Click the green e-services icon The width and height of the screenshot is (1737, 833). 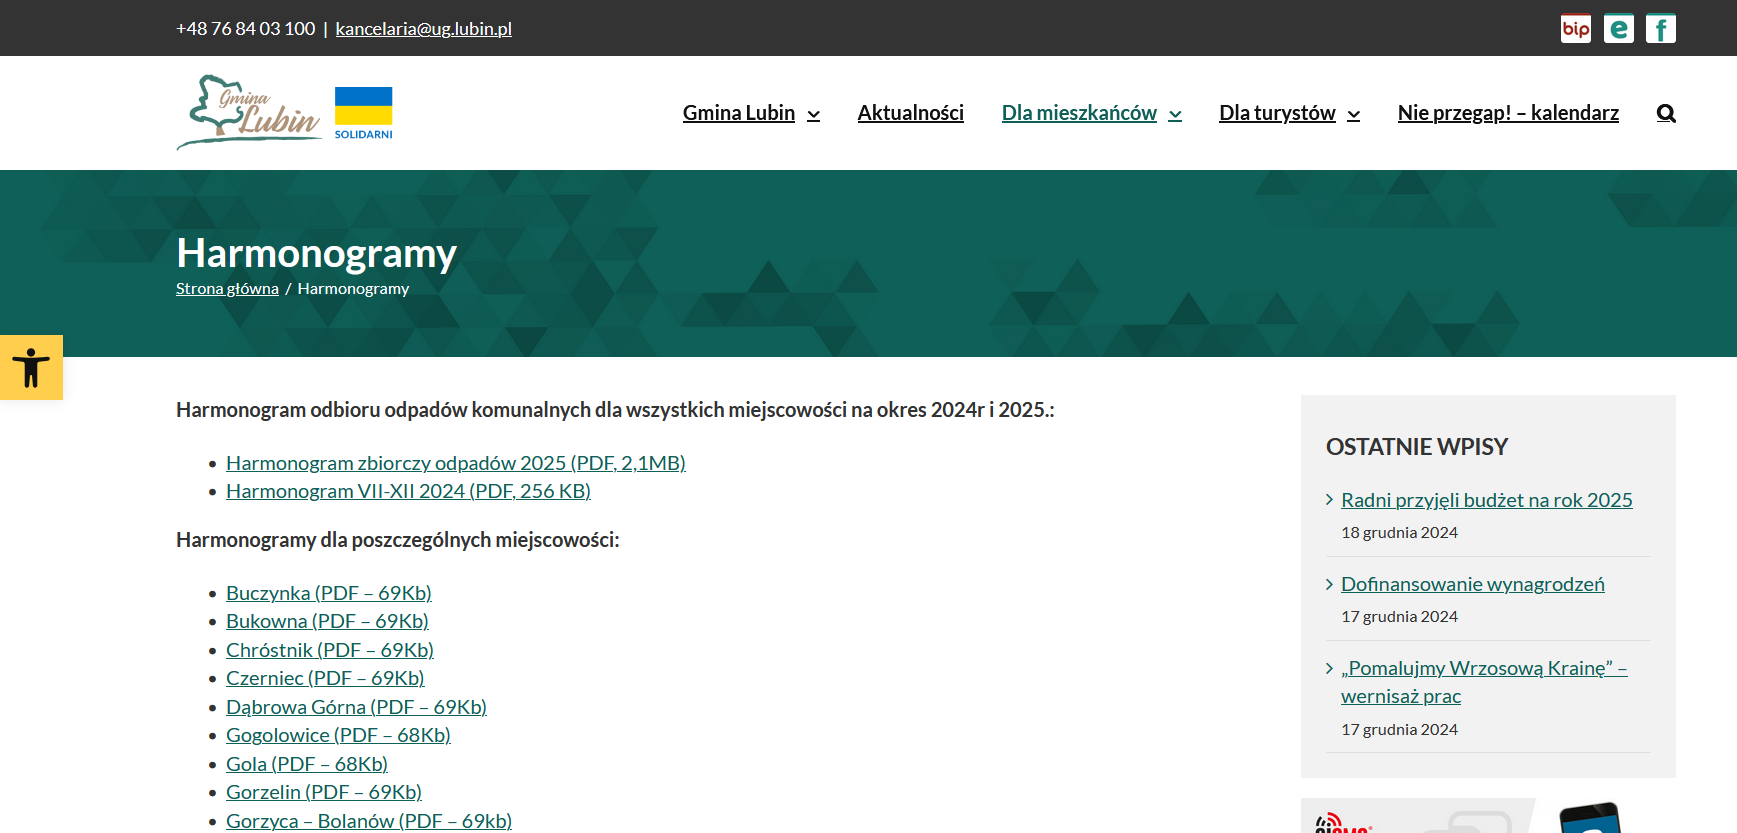1618,29
